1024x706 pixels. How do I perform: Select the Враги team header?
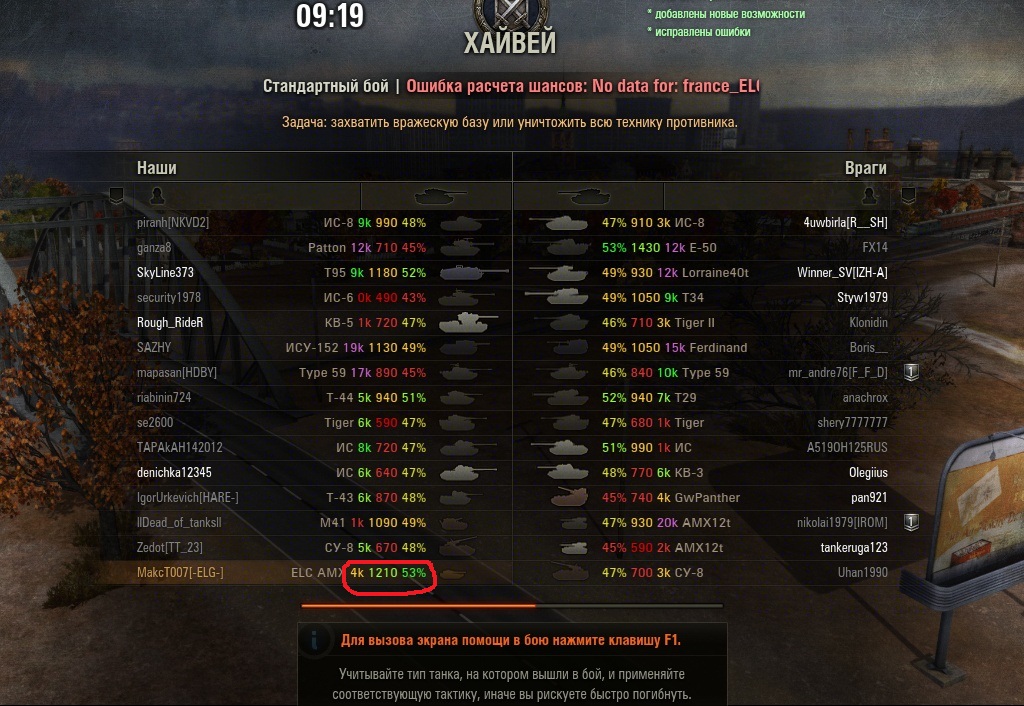(x=866, y=168)
